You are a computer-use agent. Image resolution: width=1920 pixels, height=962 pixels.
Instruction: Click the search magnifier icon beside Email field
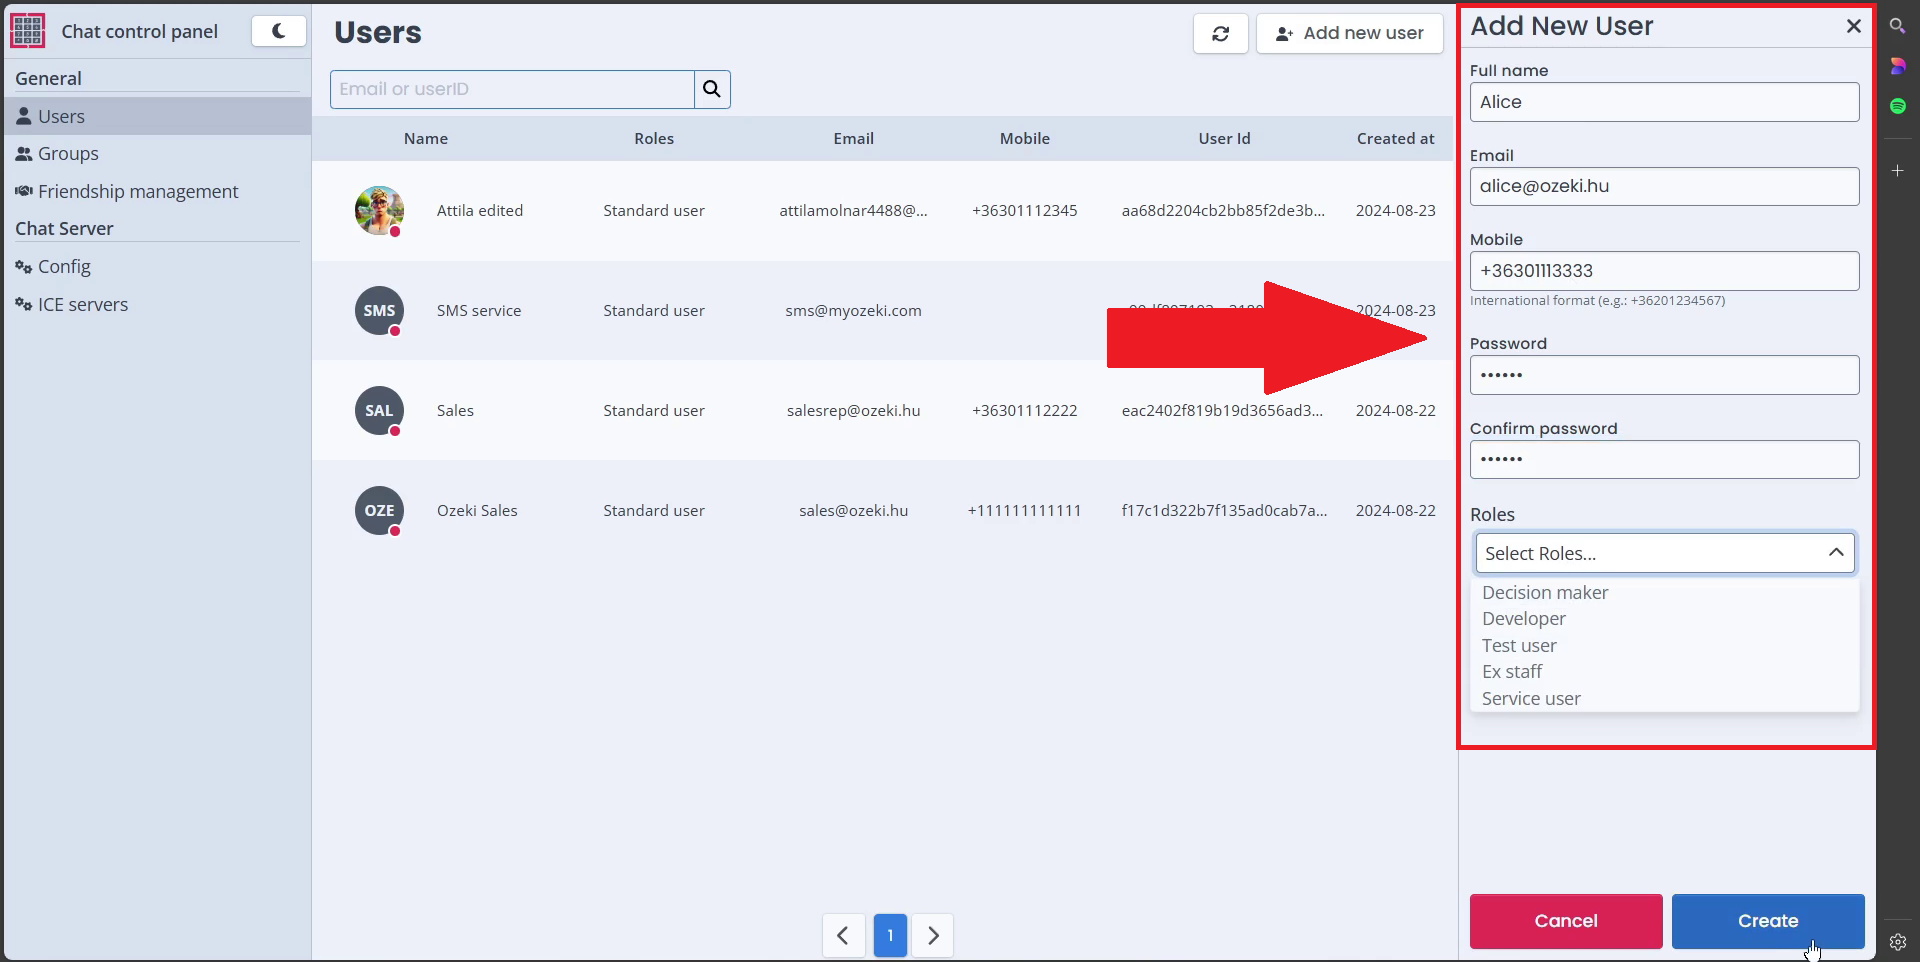(x=711, y=89)
